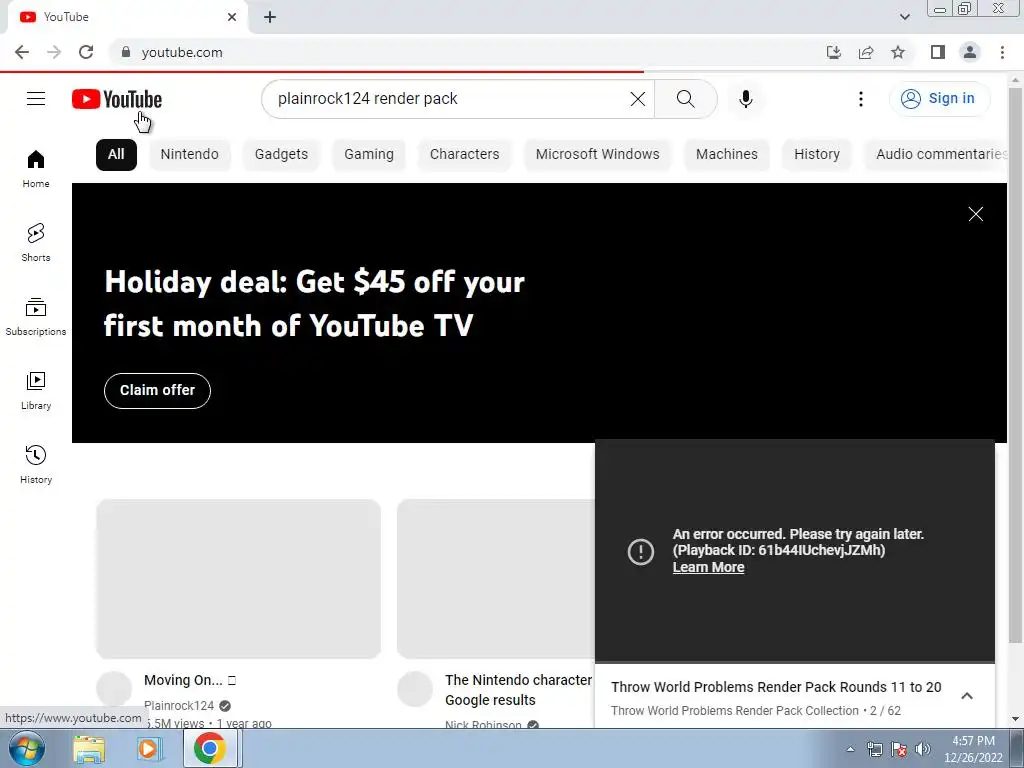
Task: Bookmark this page with star icon
Action: tap(898, 52)
